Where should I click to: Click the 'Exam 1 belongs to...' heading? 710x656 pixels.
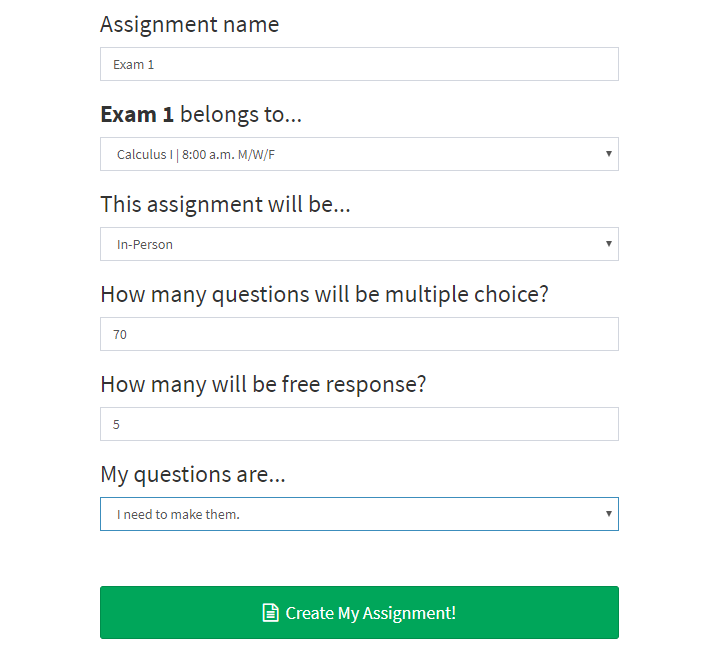(x=201, y=115)
